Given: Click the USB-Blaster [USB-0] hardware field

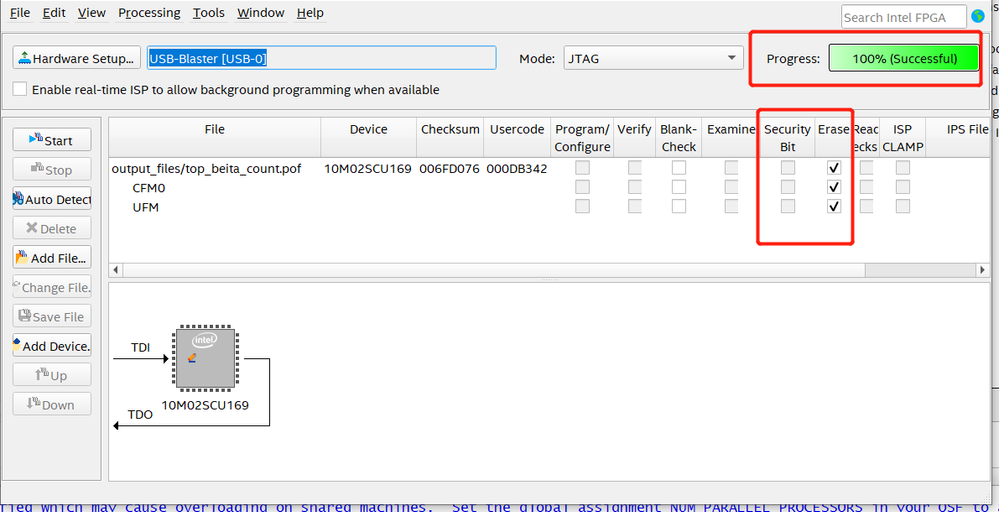Looking at the screenshot, I should [x=321, y=59].
